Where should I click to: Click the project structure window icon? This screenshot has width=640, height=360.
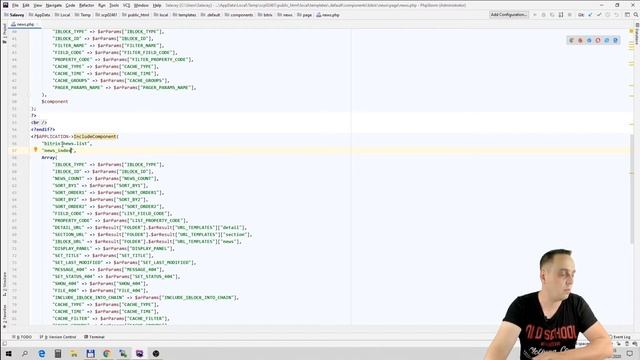(627, 15)
